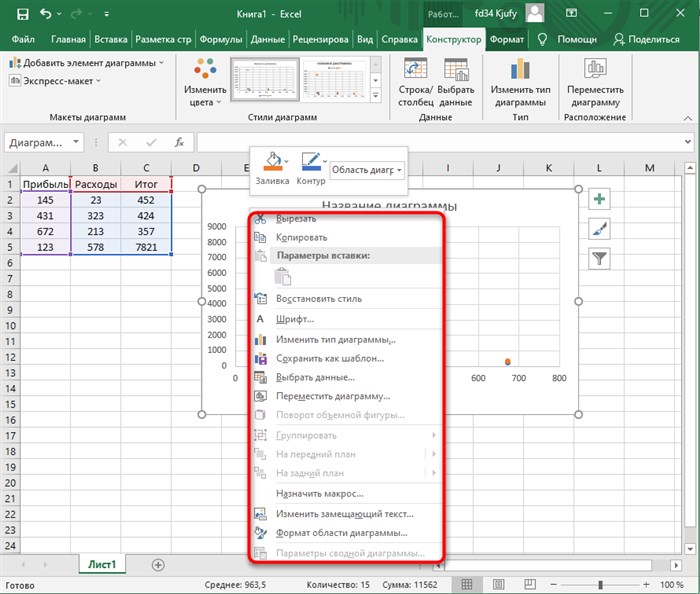The width and height of the screenshot is (700, 594).
Task: Click the Undo arrow icon
Action: [x=46, y=14]
